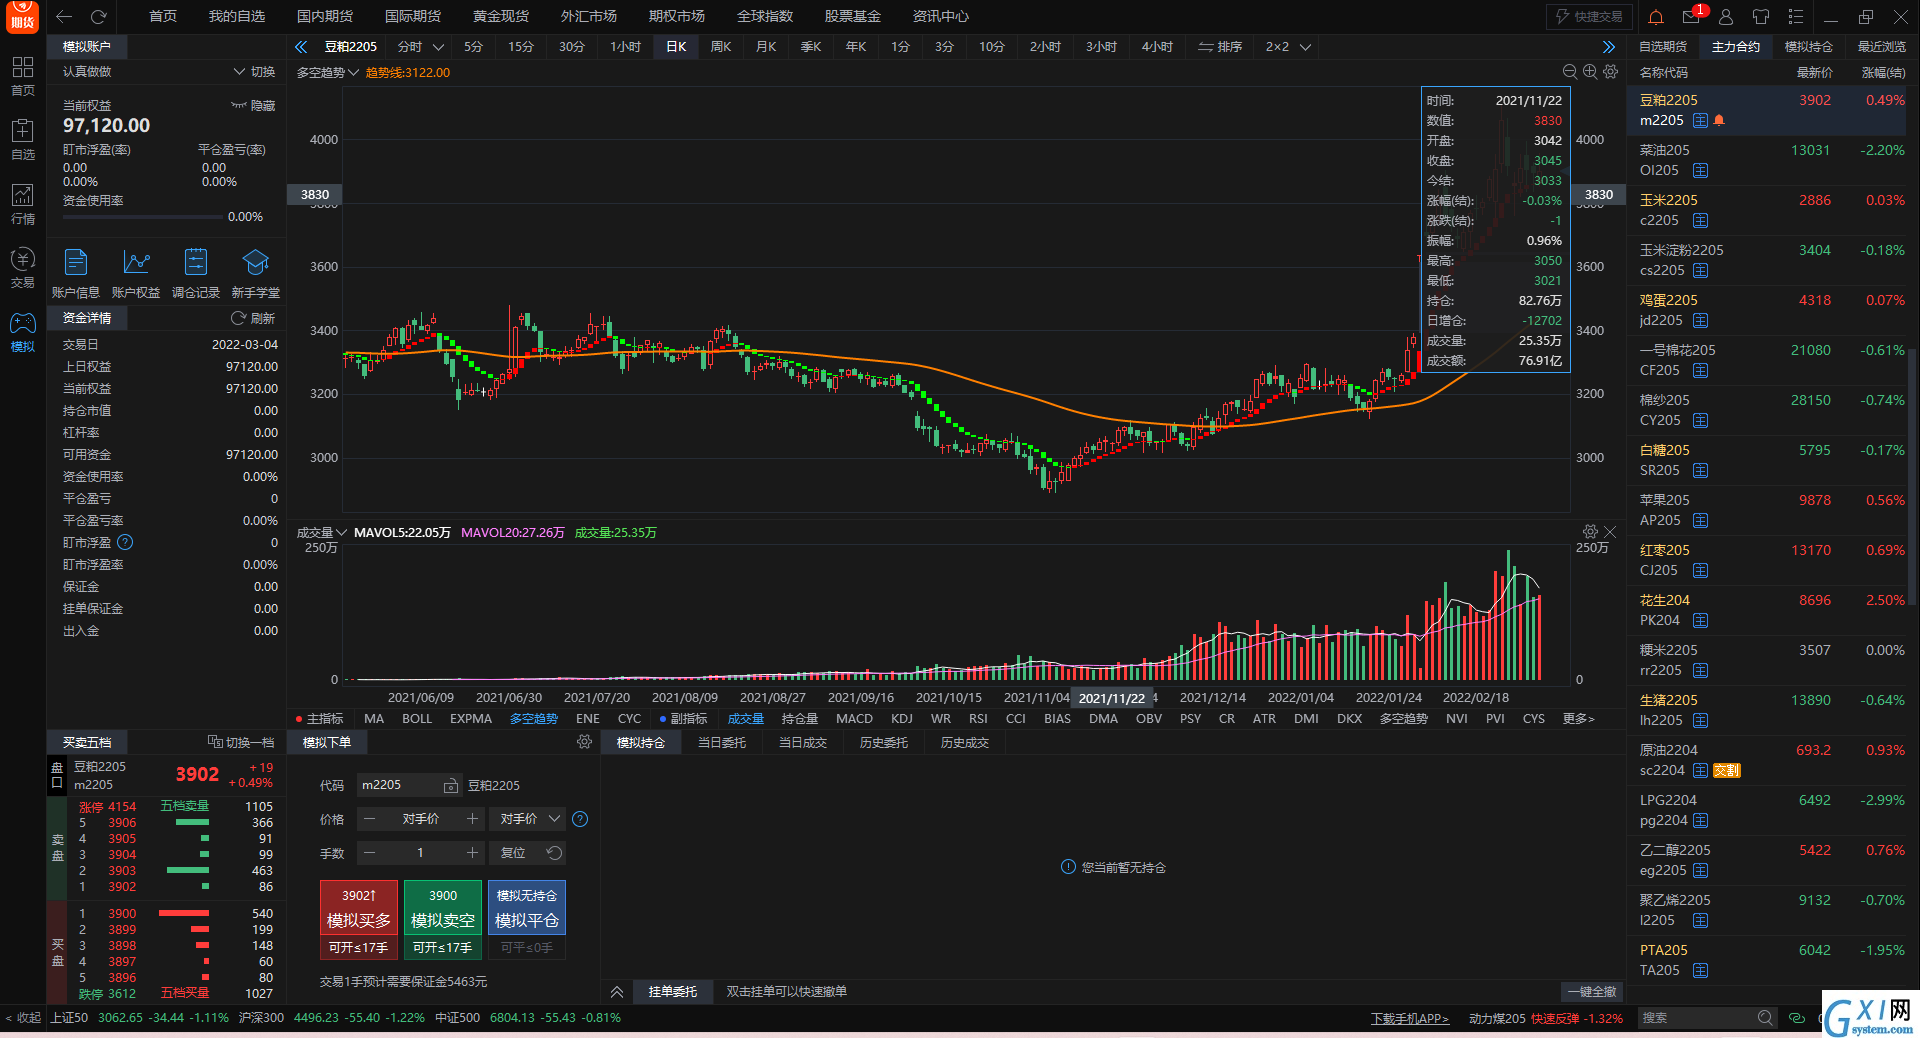Image resolution: width=1920 pixels, height=1038 pixels.
Task: Open the 行情 market quotes sidebar icon
Action: click(x=23, y=203)
